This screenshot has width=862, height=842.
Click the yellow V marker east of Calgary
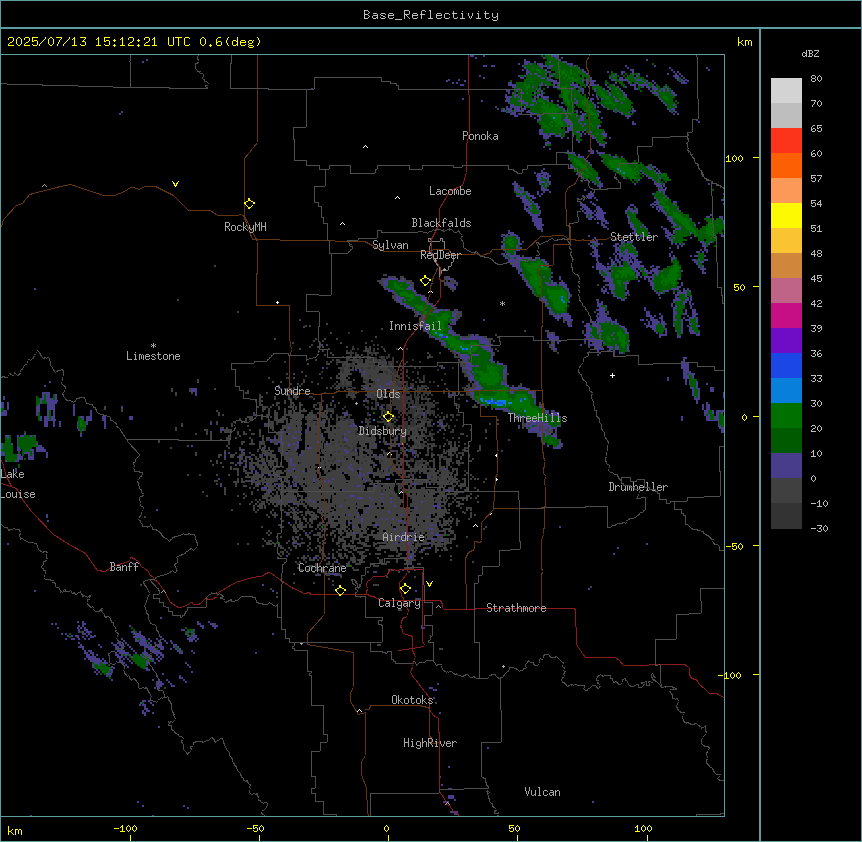(429, 584)
